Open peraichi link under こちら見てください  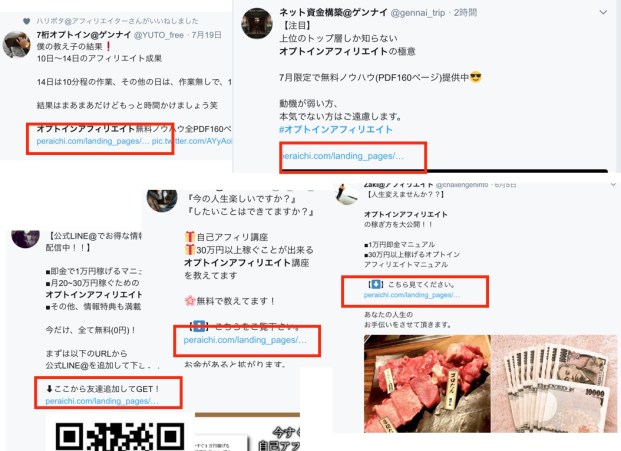click(x=412, y=295)
